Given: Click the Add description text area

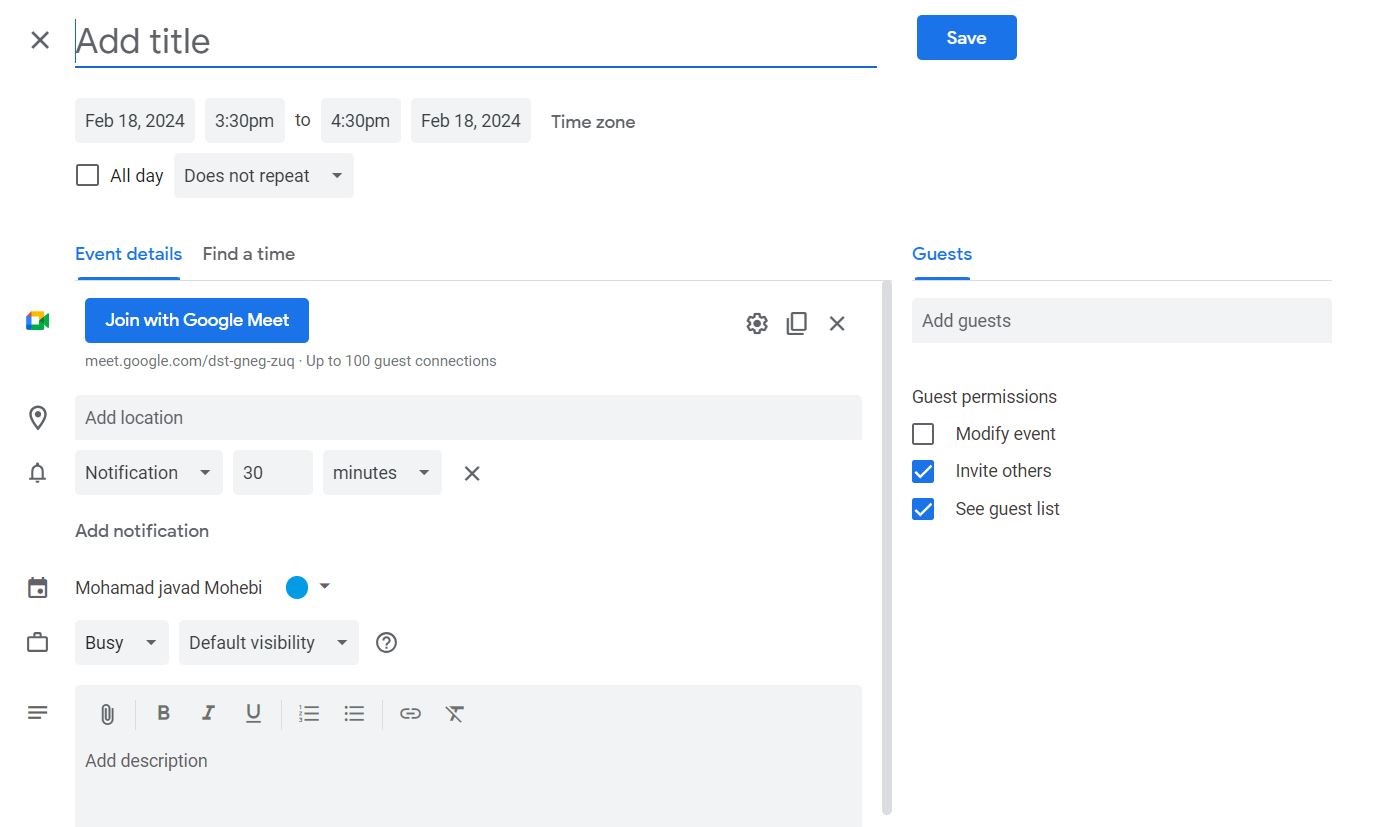Looking at the screenshot, I should coord(468,784).
